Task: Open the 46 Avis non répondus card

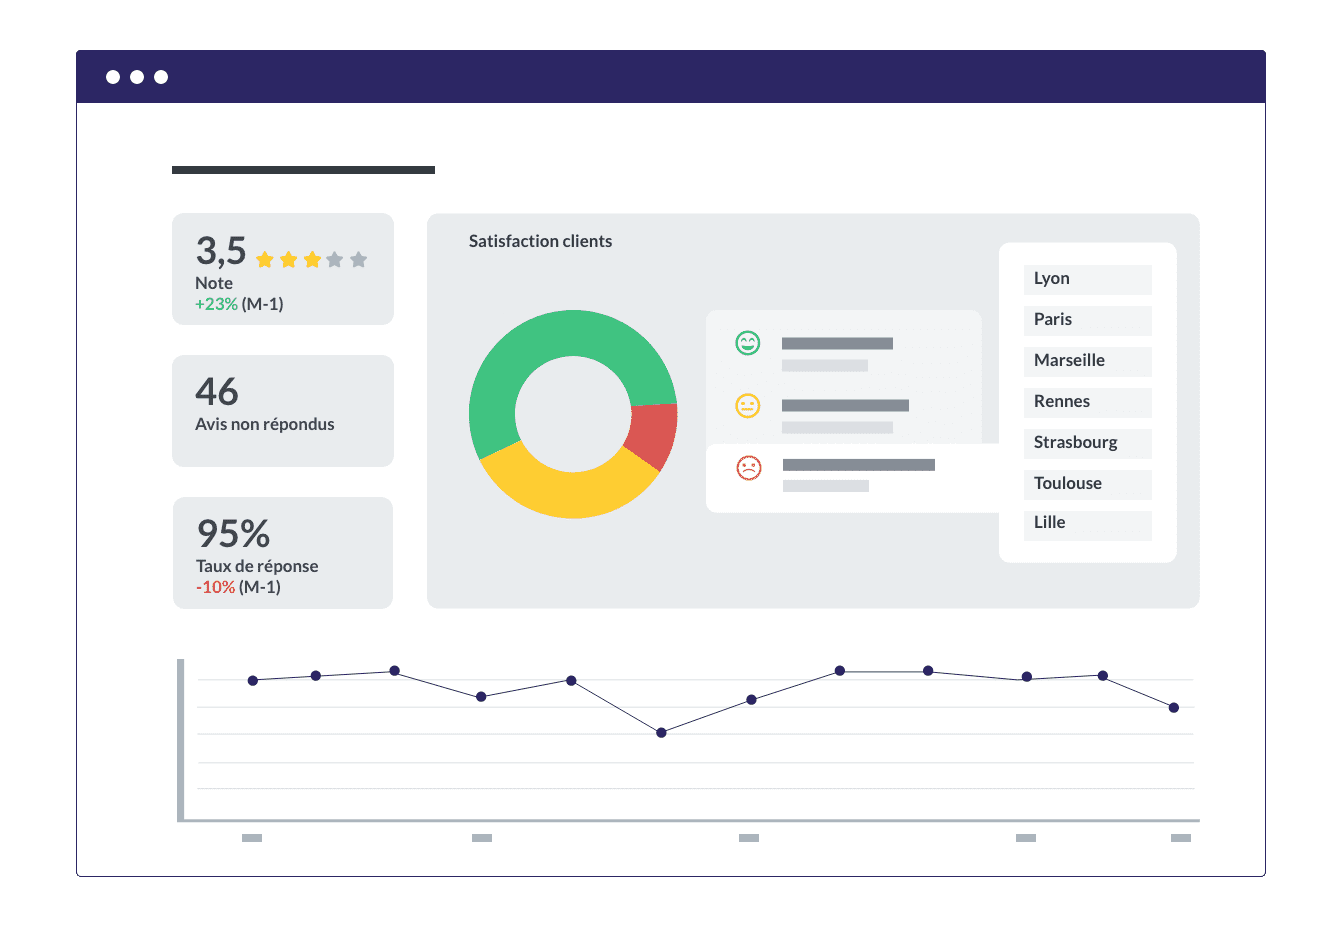Action: pyautogui.click(x=283, y=410)
